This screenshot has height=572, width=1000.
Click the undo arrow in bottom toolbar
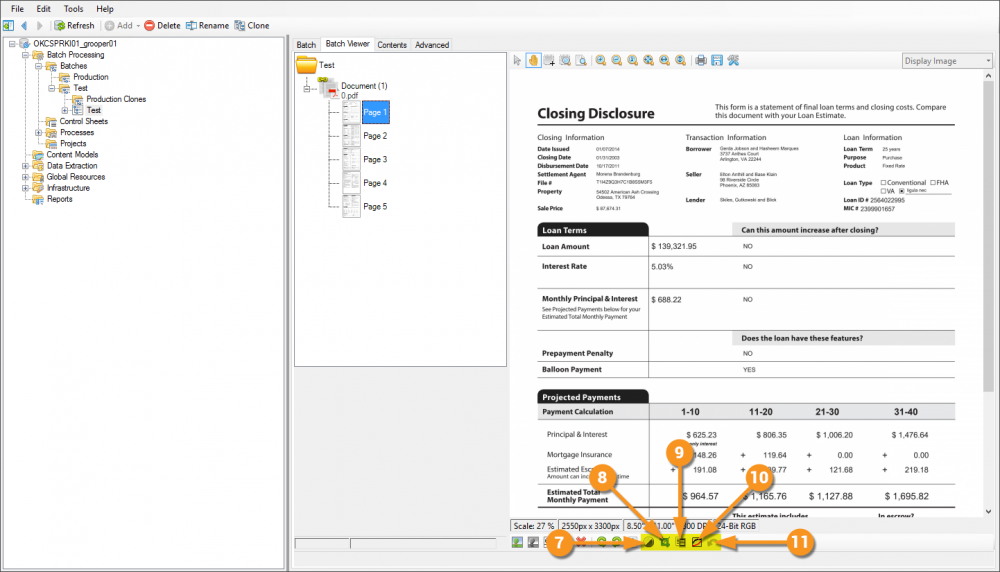713,542
